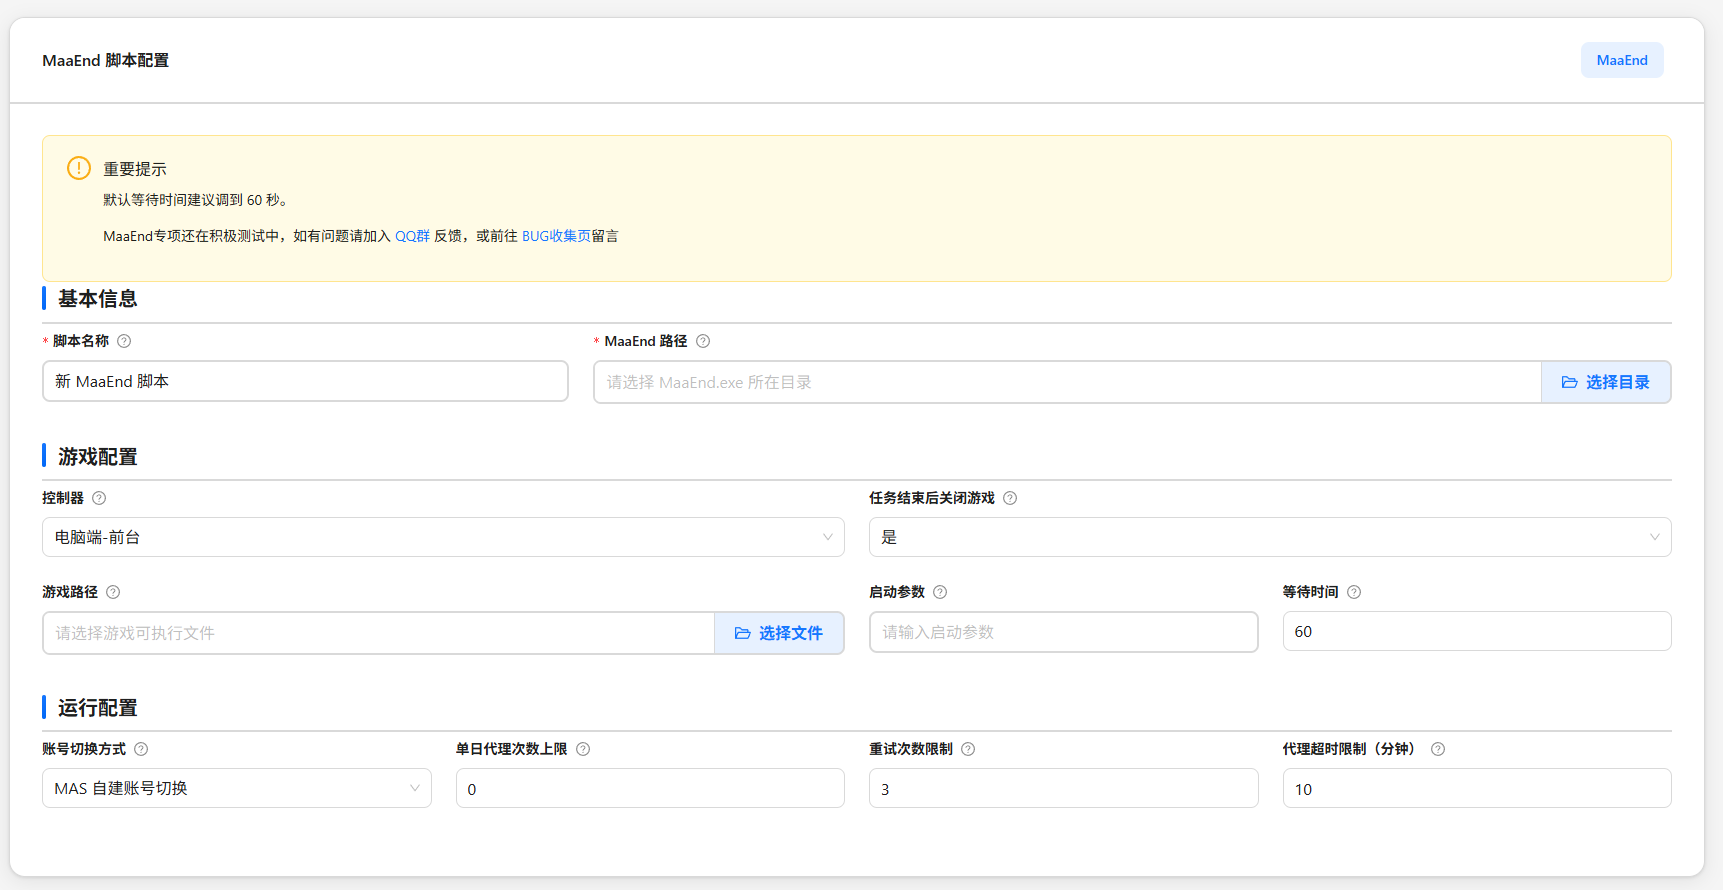1723x890 pixels.
Task: Focus the MaaEnd 路径 input field
Action: tap(1067, 382)
